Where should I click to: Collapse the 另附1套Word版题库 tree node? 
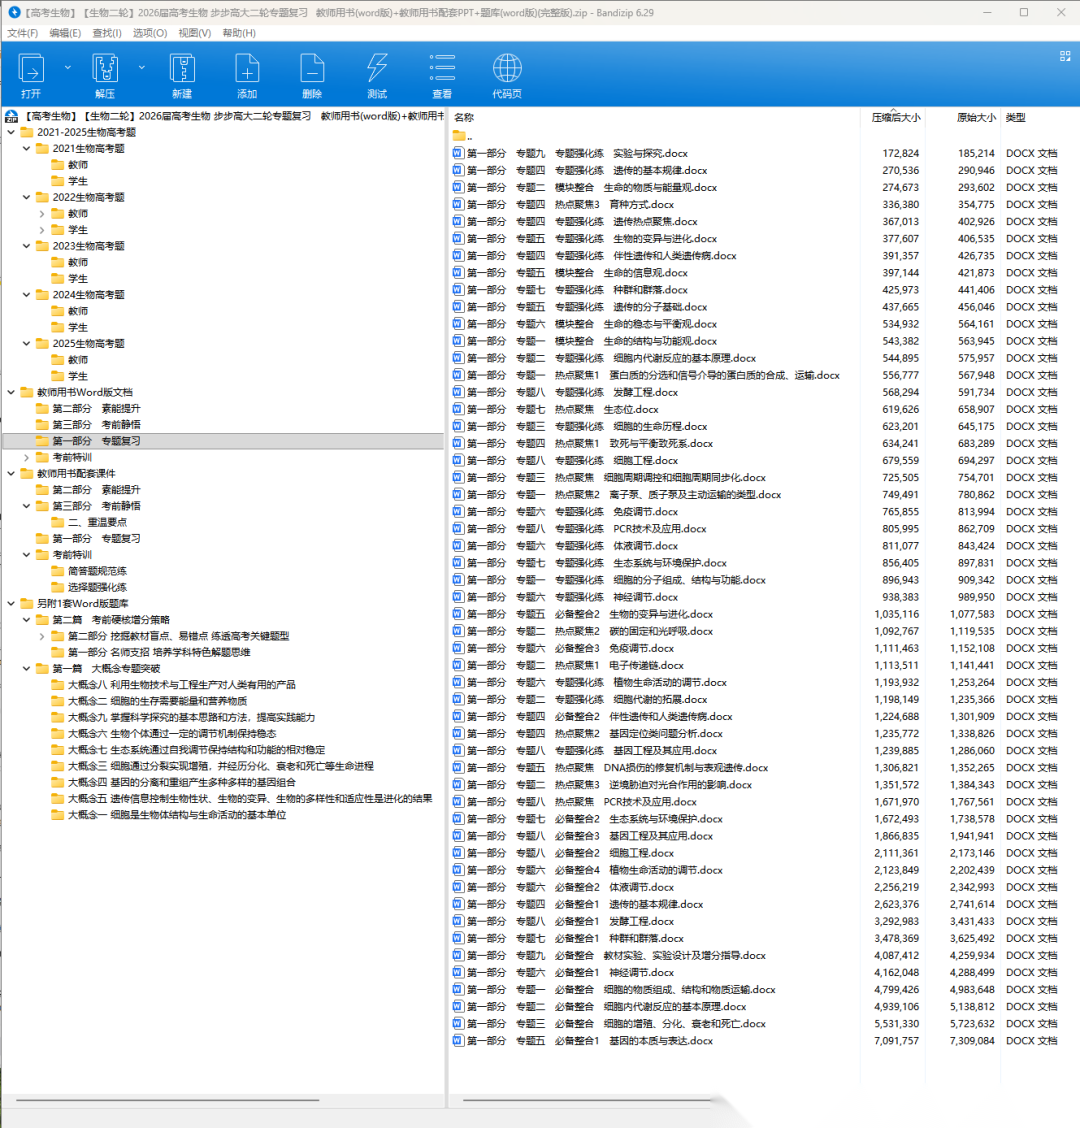point(12,603)
